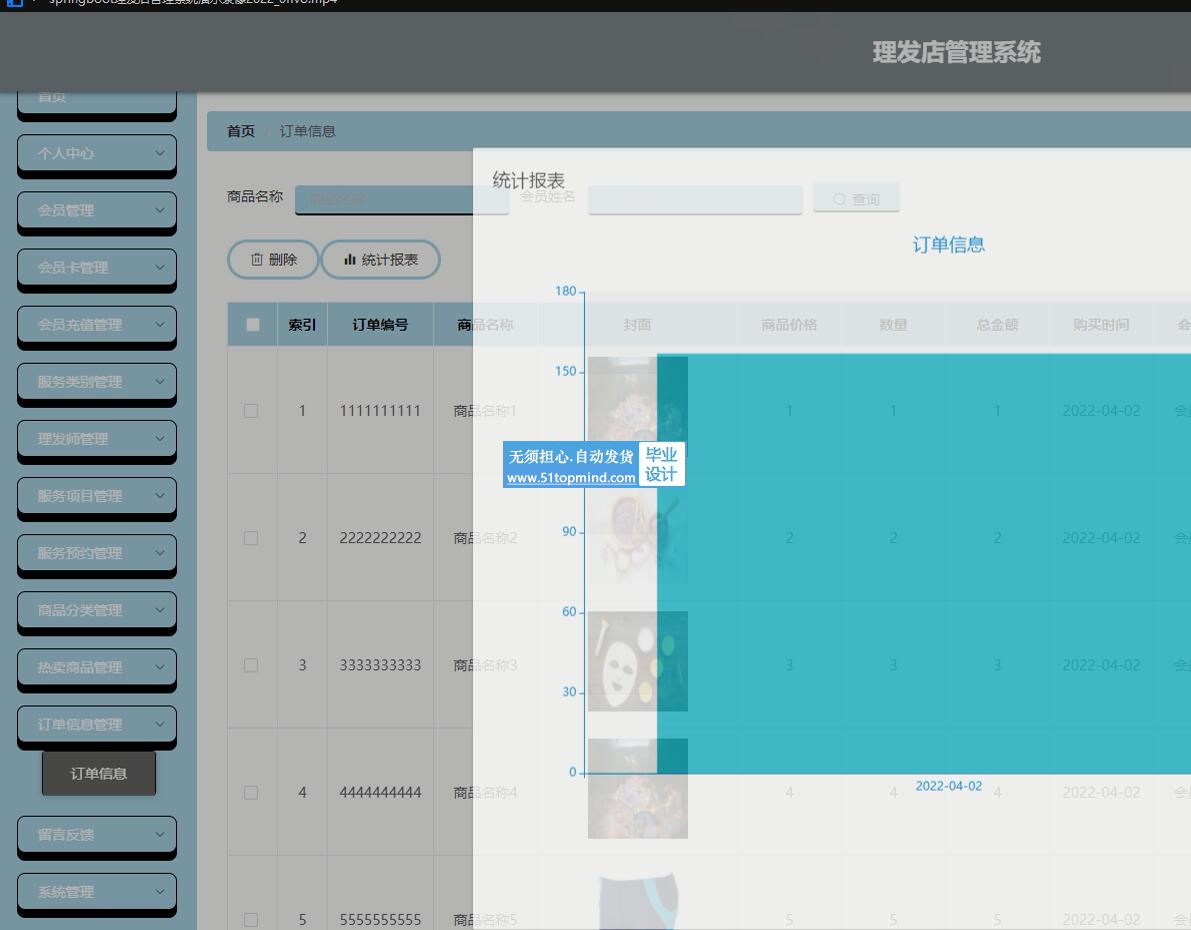This screenshot has height=930, width=1191.
Task: Click 订单信息 in the breadcrumb
Action: (x=308, y=131)
